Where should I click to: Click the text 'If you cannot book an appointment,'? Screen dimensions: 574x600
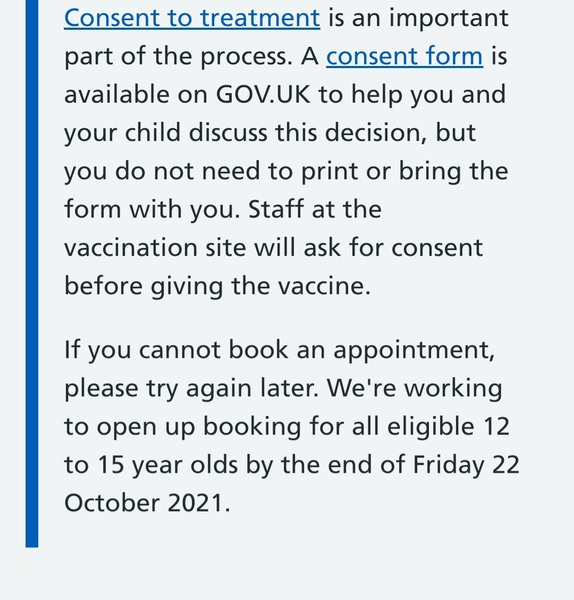click(280, 350)
